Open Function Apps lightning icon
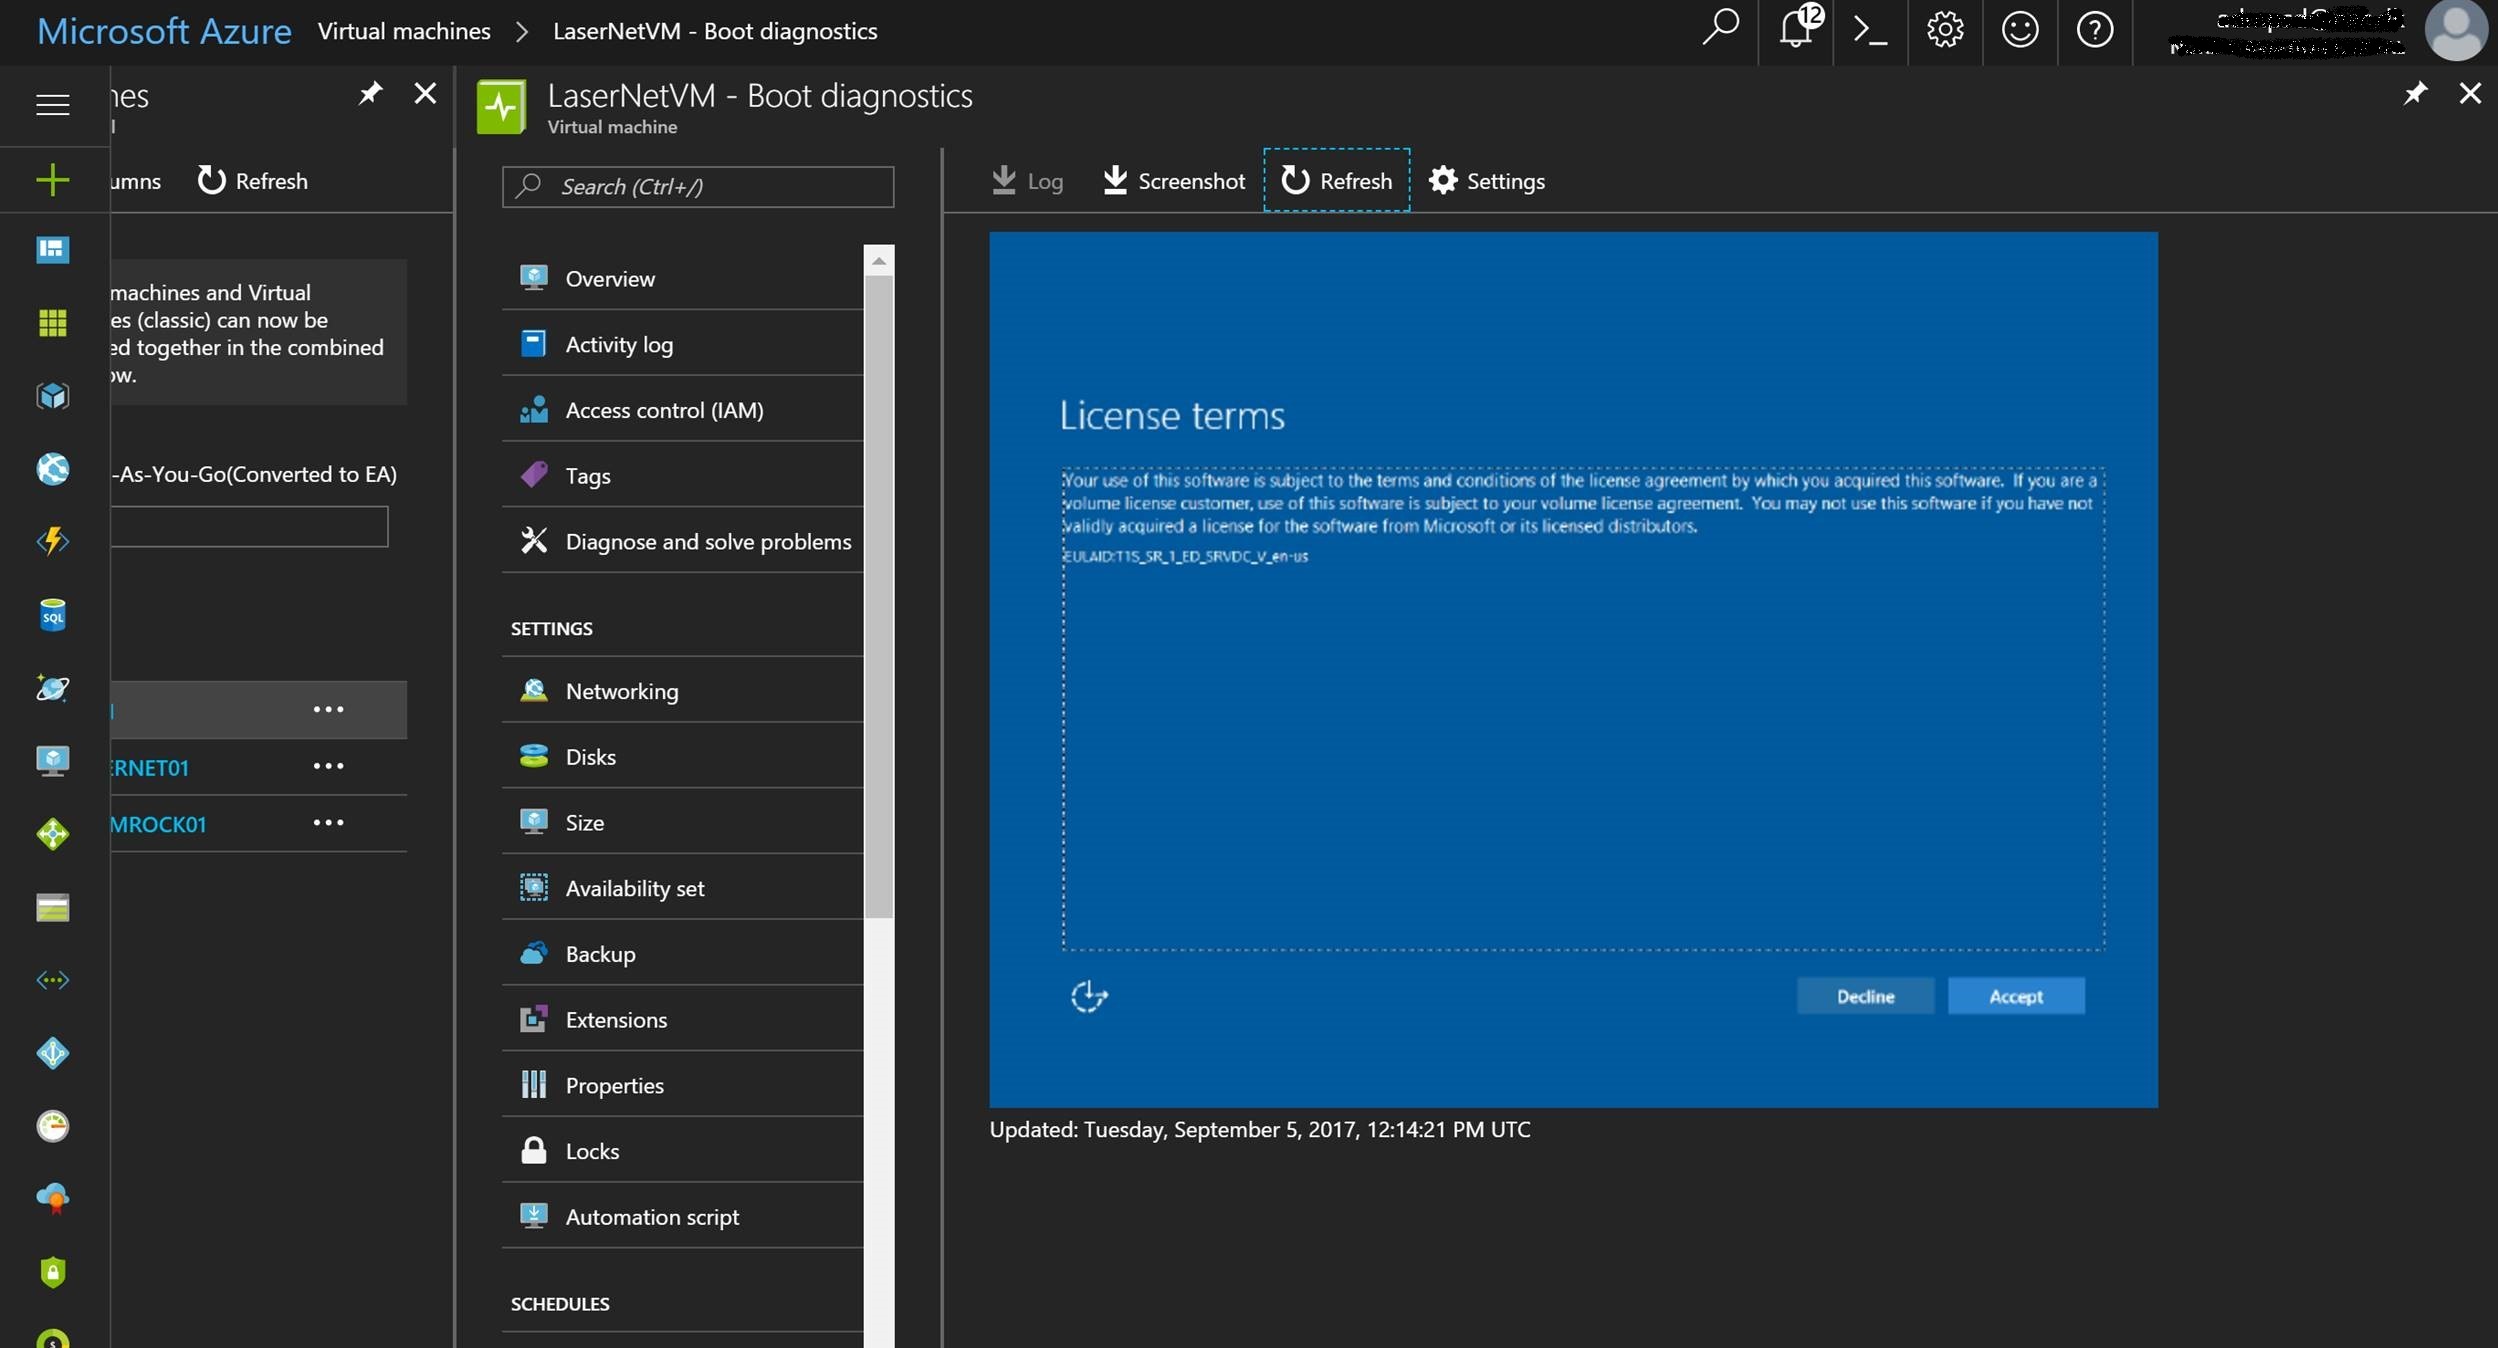This screenshot has width=2498, height=1348. point(53,541)
